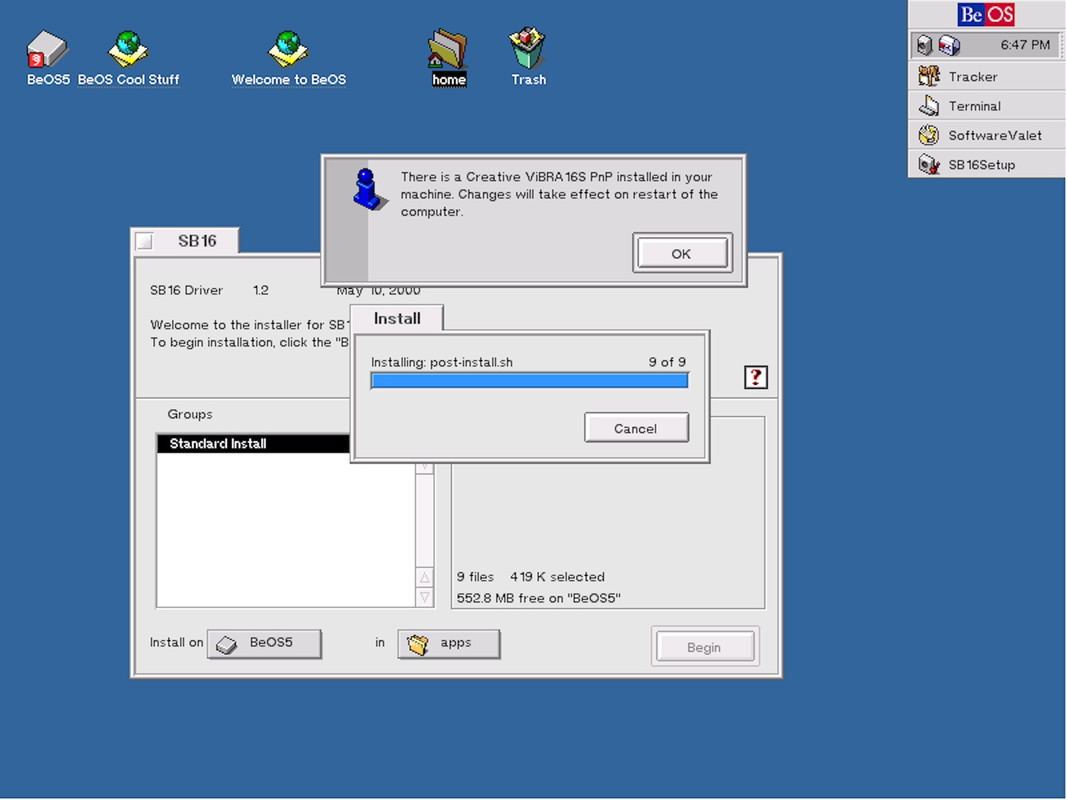Click the Install window title tab
Viewport: 1067px width, 800px height.
[x=397, y=318]
